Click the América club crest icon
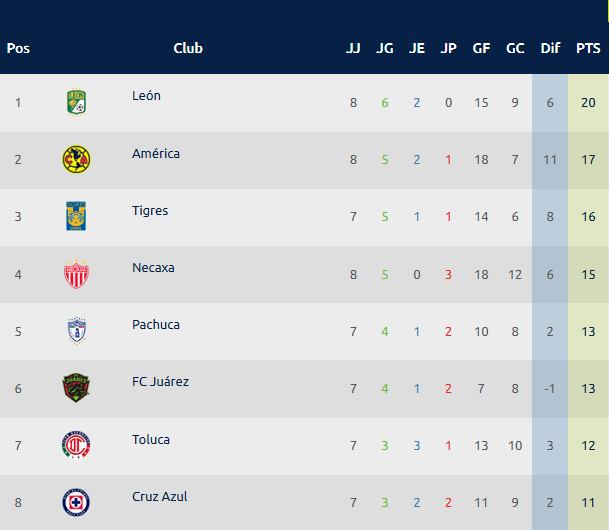The width and height of the screenshot is (609, 530). click(77, 159)
